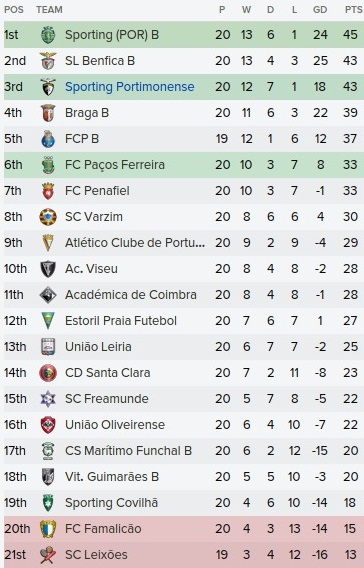Screen dimensions: 364x568
Task: Select Estoril Praia Futebol team name
Action: click(121, 321)
